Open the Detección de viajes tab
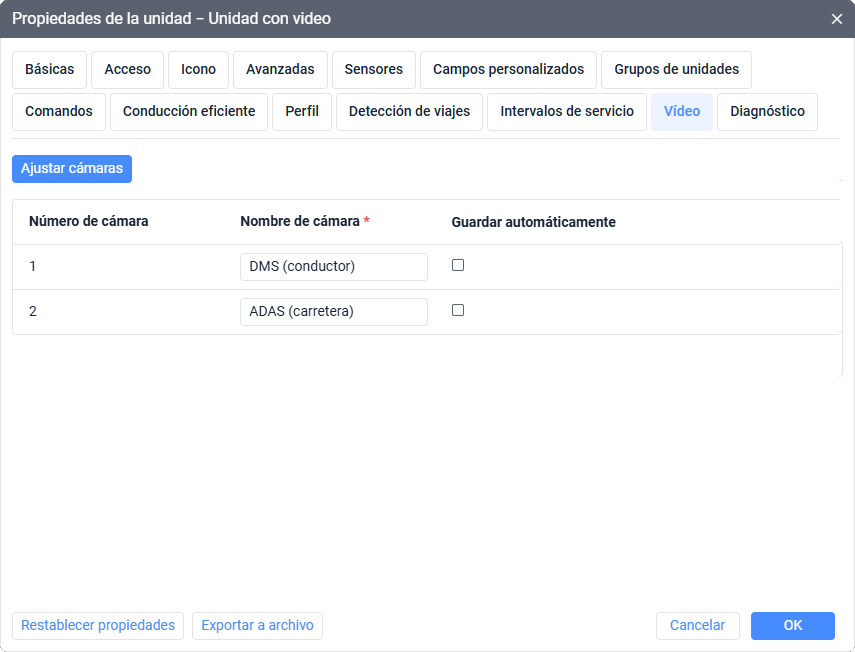The width and height of the screenshot is (855, 652). click(x=410, y=112)
